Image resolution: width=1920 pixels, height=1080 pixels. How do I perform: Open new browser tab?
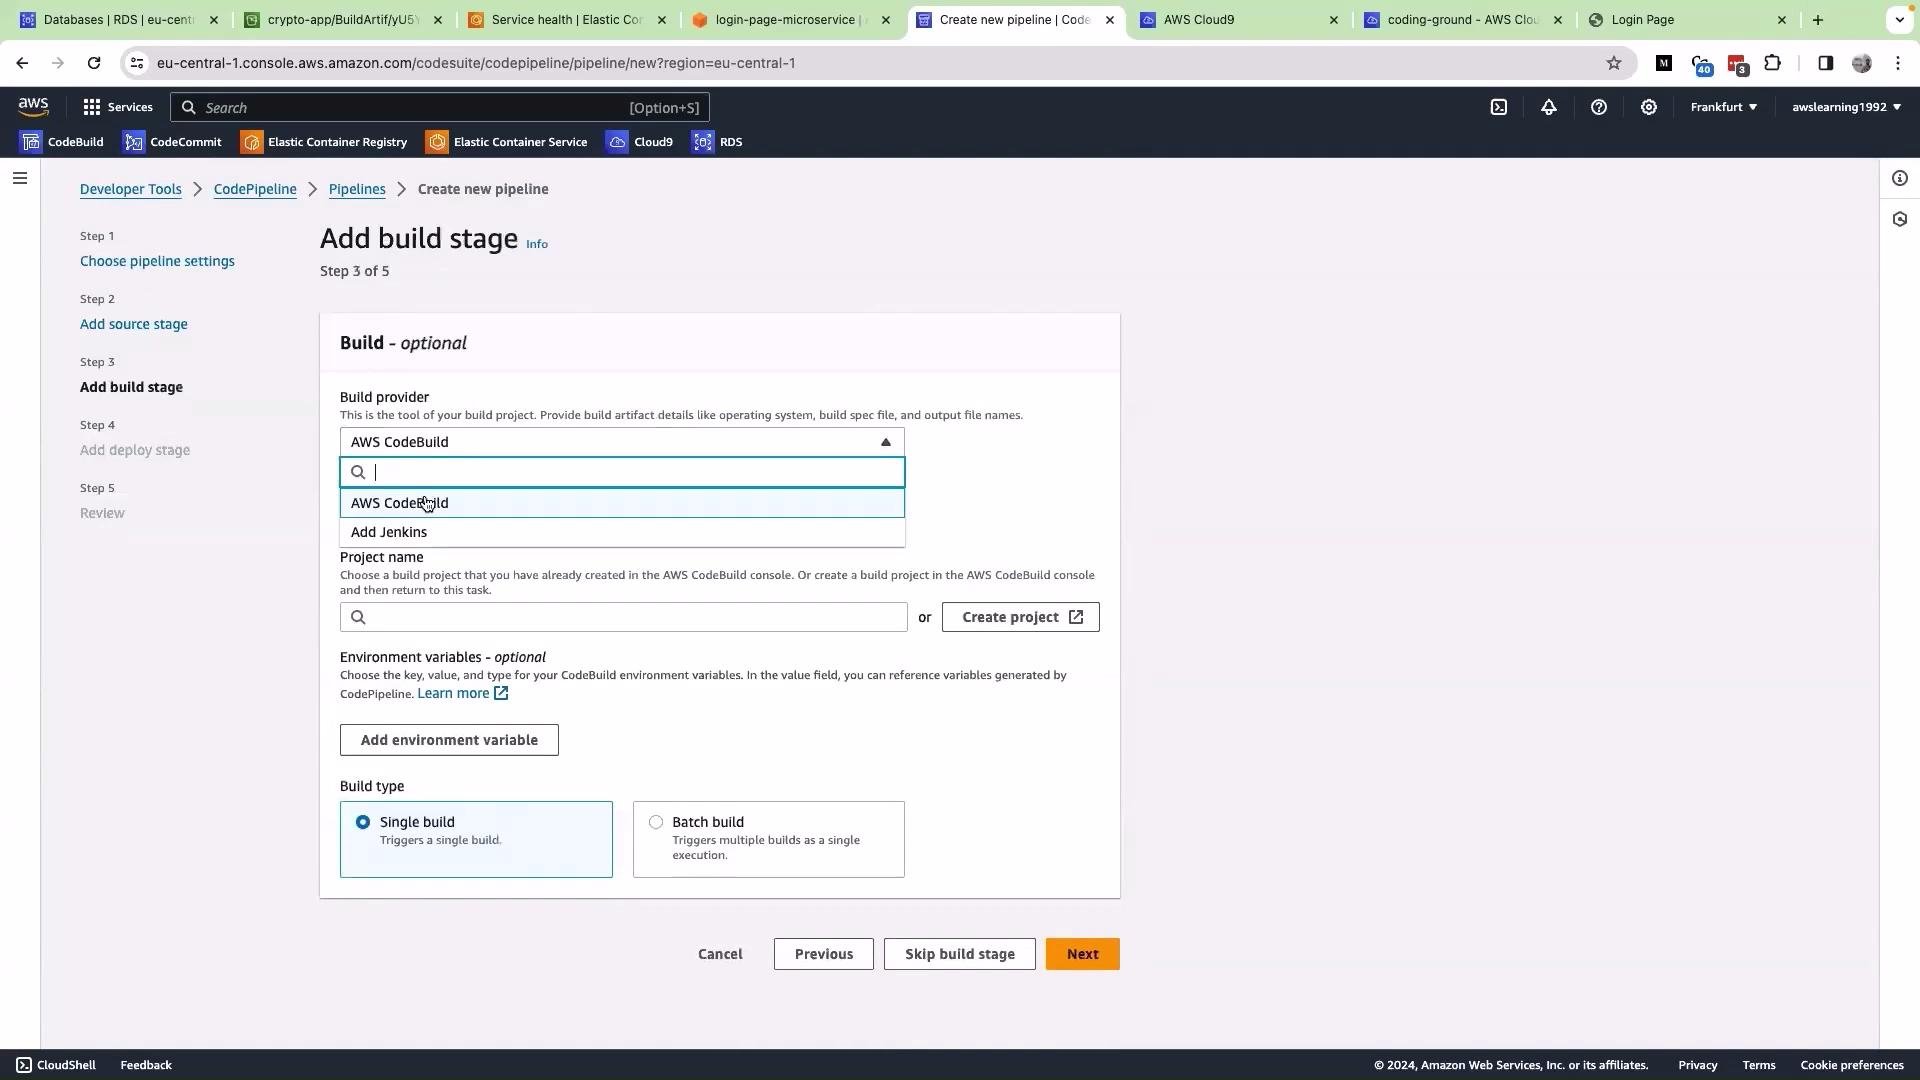tap(1818, 20)
